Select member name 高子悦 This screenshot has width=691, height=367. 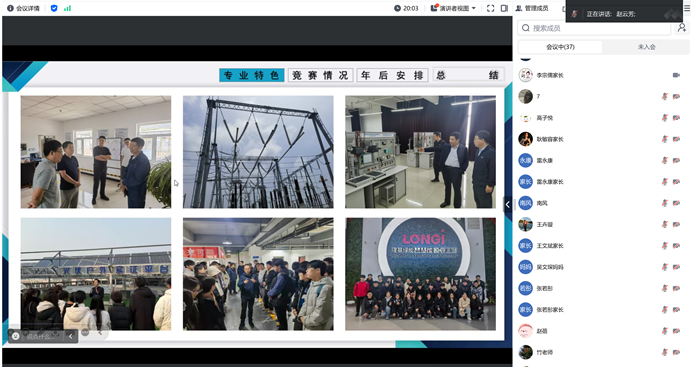(x=545, y=118)
